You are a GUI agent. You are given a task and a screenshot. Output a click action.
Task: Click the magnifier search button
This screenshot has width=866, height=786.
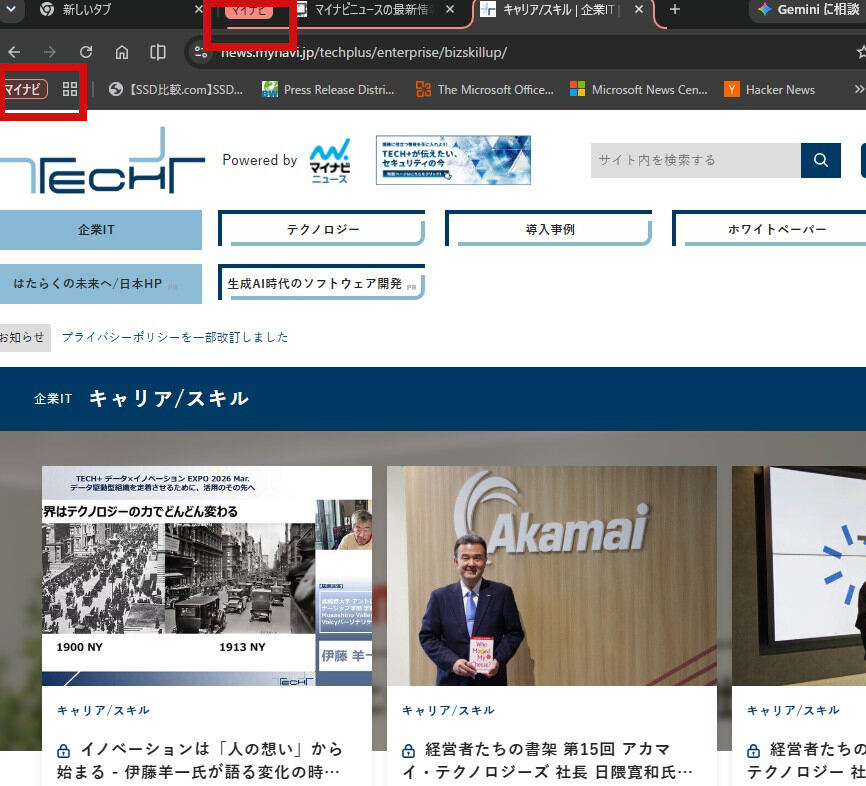point(821,160)
